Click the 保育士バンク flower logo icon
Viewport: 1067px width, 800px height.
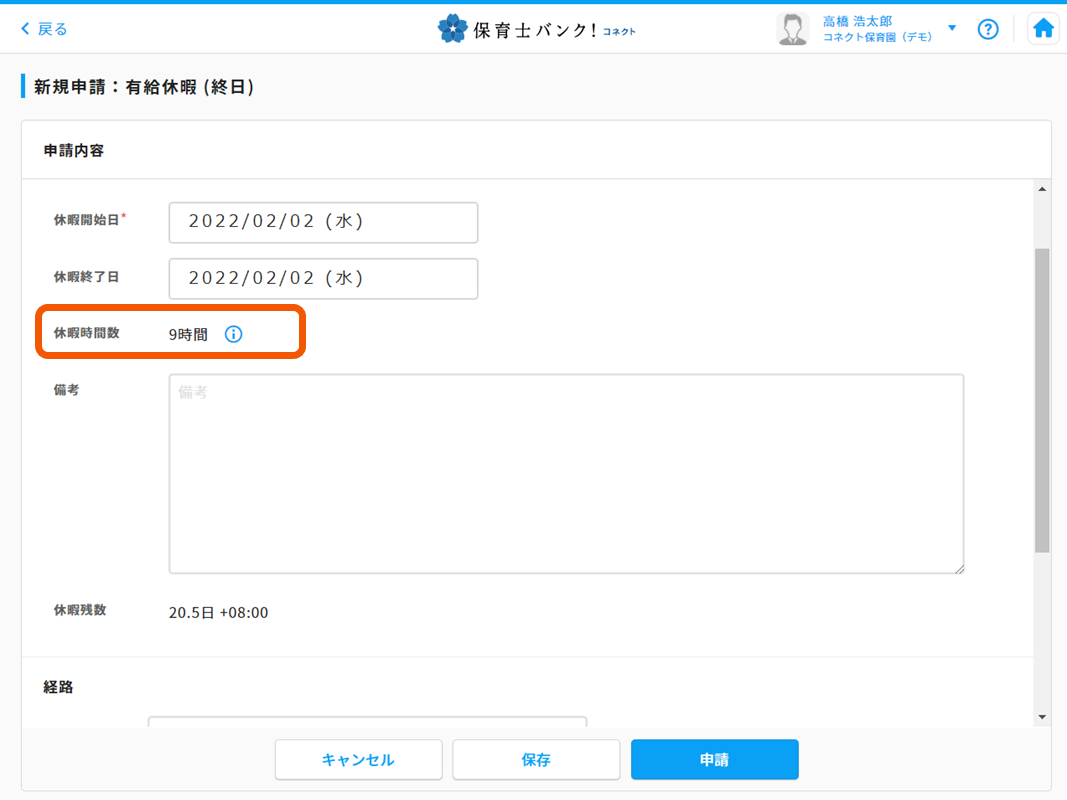coord(452,29)
